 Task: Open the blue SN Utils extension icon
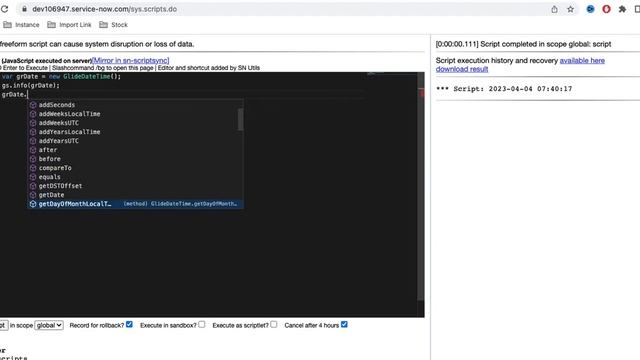590,9
